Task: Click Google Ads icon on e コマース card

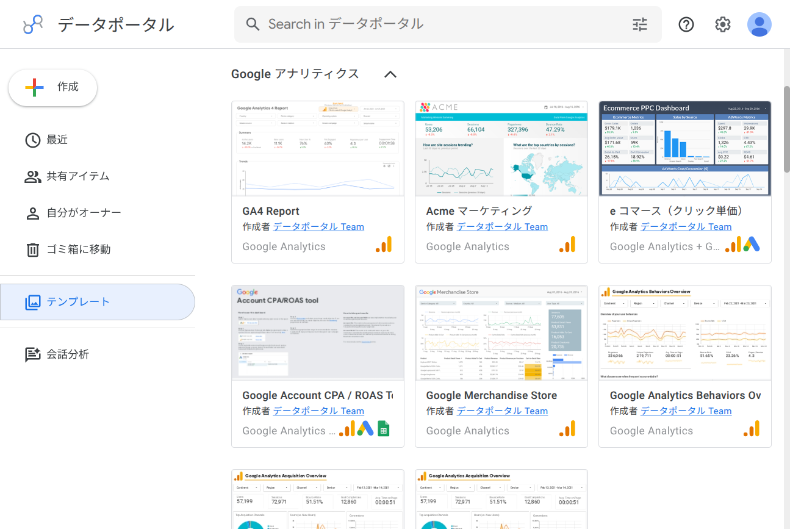Action: pos(751,244)
